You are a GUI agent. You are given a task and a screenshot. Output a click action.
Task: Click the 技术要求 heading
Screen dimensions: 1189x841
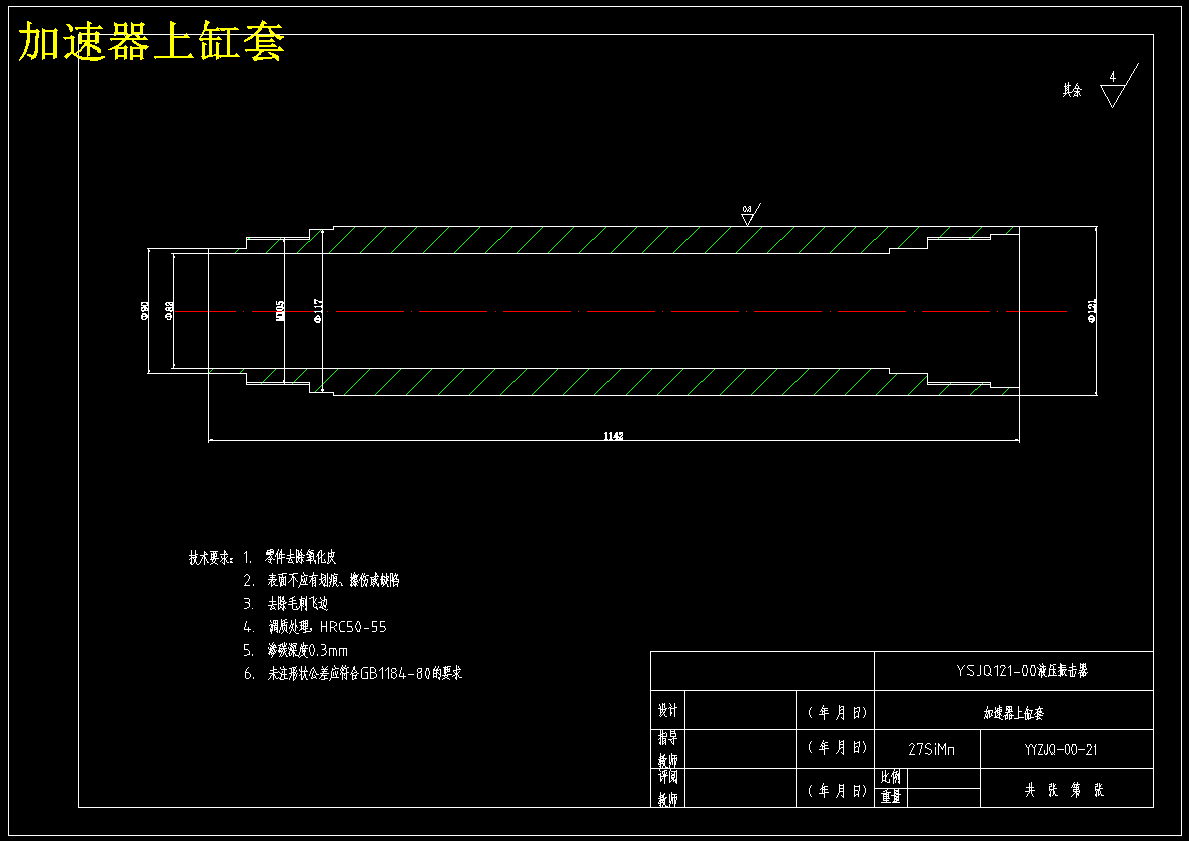[x=212, y=557]
